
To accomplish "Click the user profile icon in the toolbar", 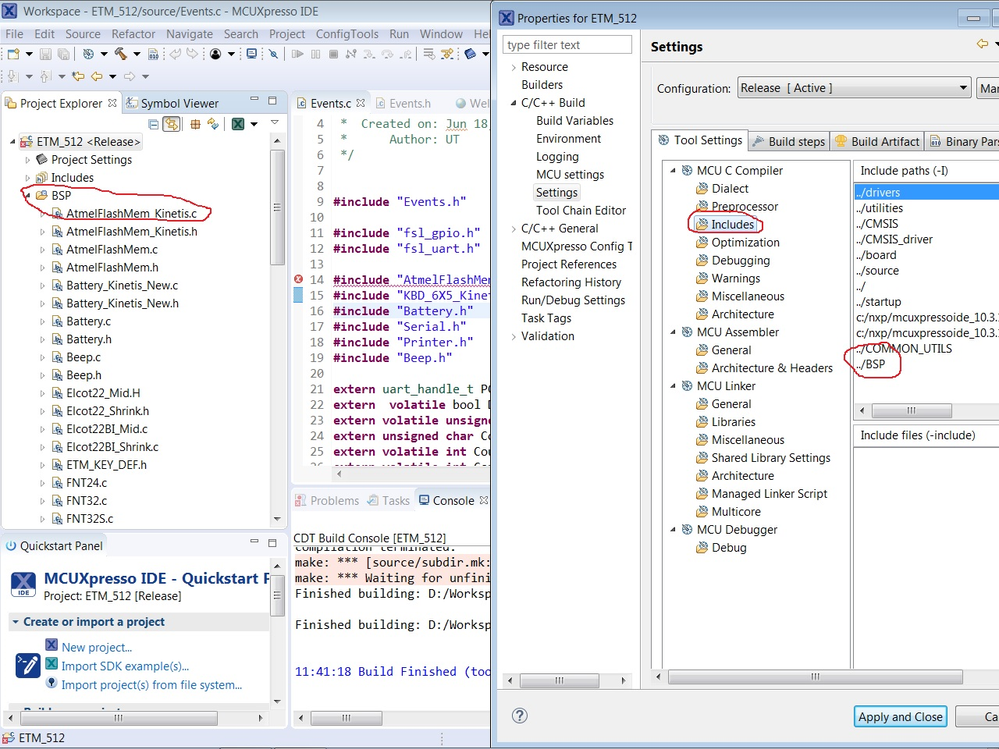I will [215, 54].
